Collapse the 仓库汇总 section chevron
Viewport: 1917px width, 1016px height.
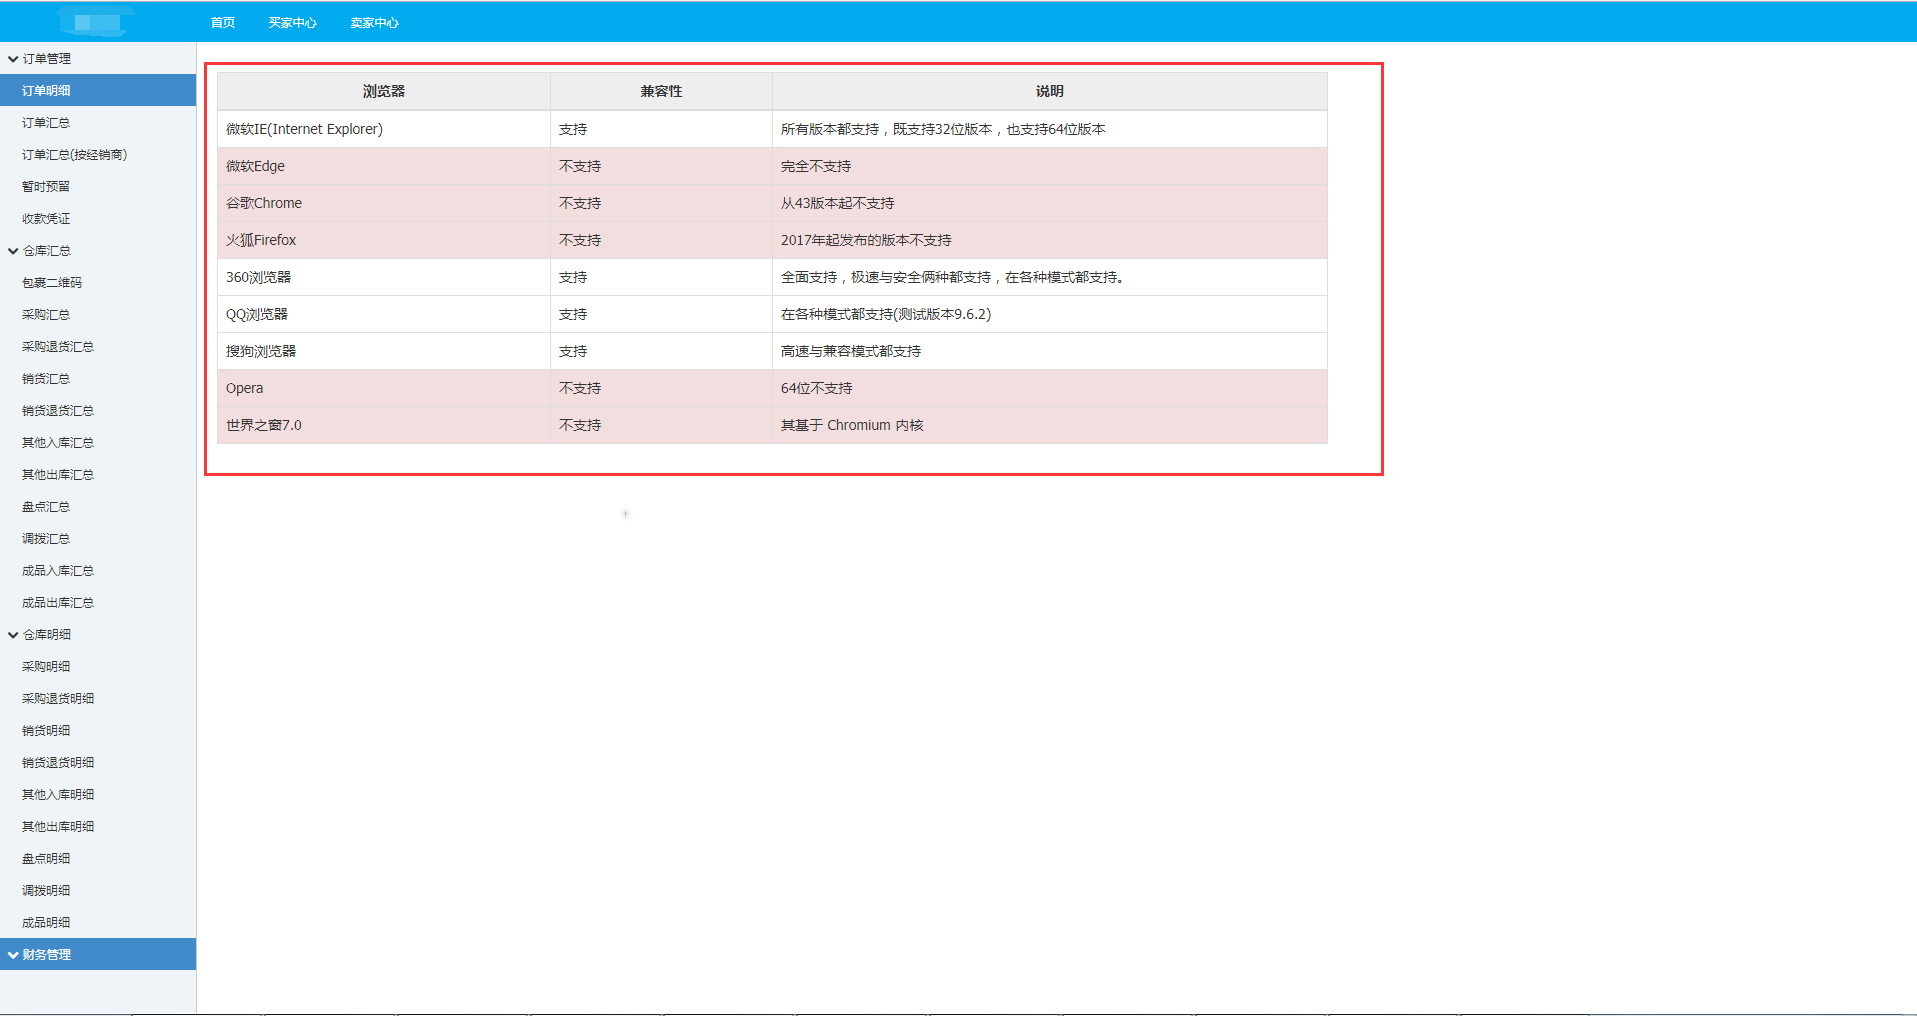[13, 251]
